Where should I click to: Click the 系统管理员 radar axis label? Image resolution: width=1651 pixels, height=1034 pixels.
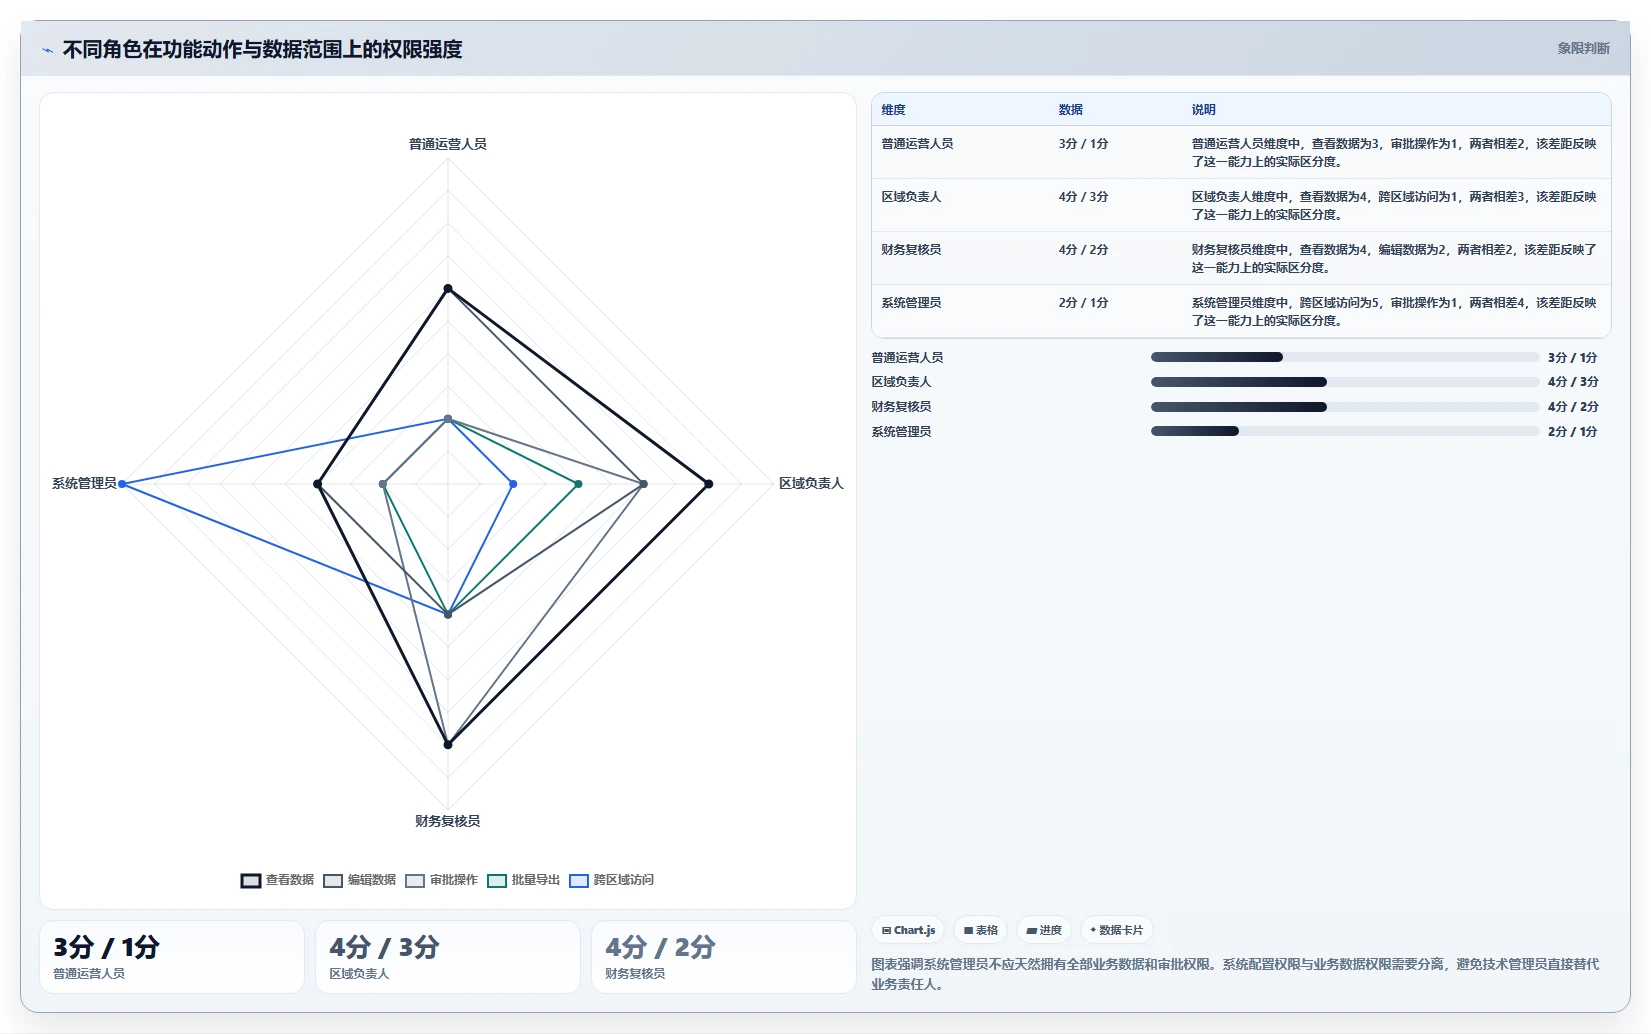[x=85, y=483]
